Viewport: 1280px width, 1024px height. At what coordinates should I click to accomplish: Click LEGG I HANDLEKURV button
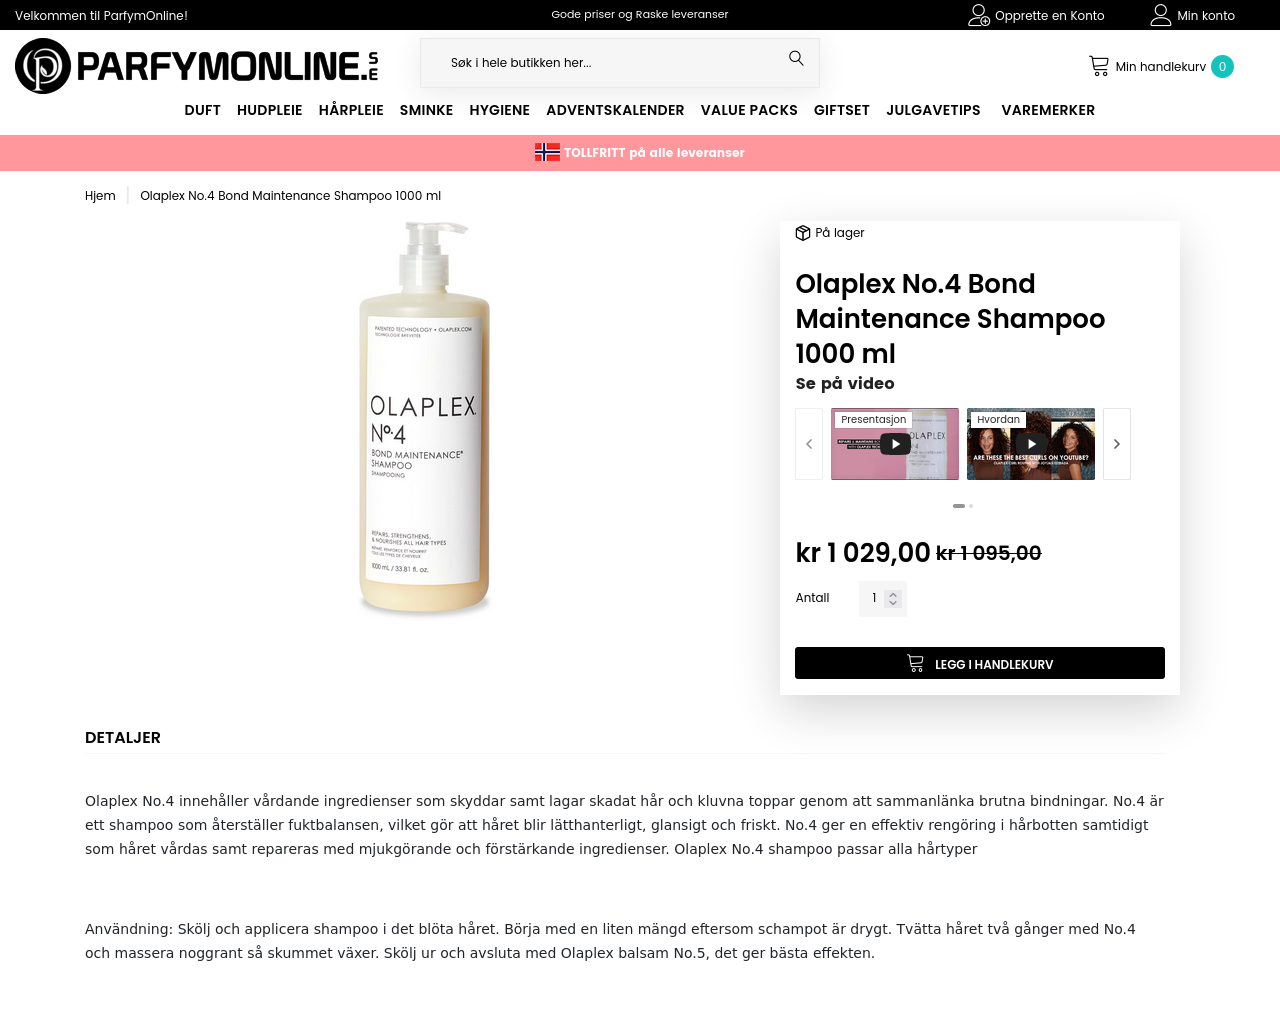click(x=980, y=663)
